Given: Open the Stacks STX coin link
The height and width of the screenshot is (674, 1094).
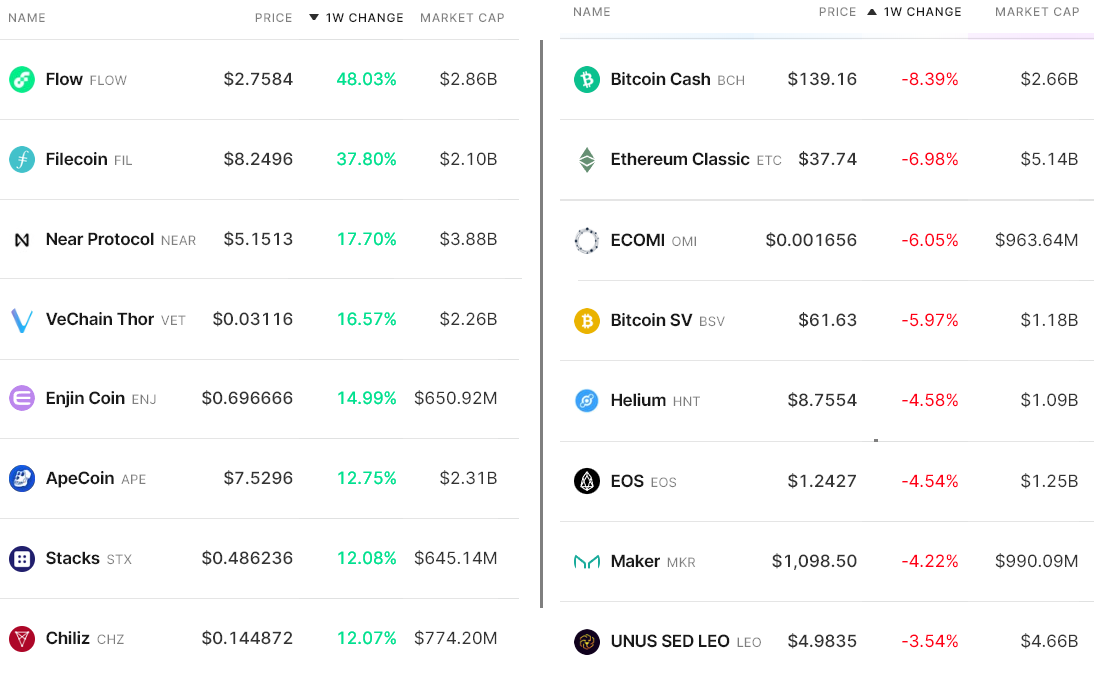Looking at the screenshot, I should click(89, 559).
